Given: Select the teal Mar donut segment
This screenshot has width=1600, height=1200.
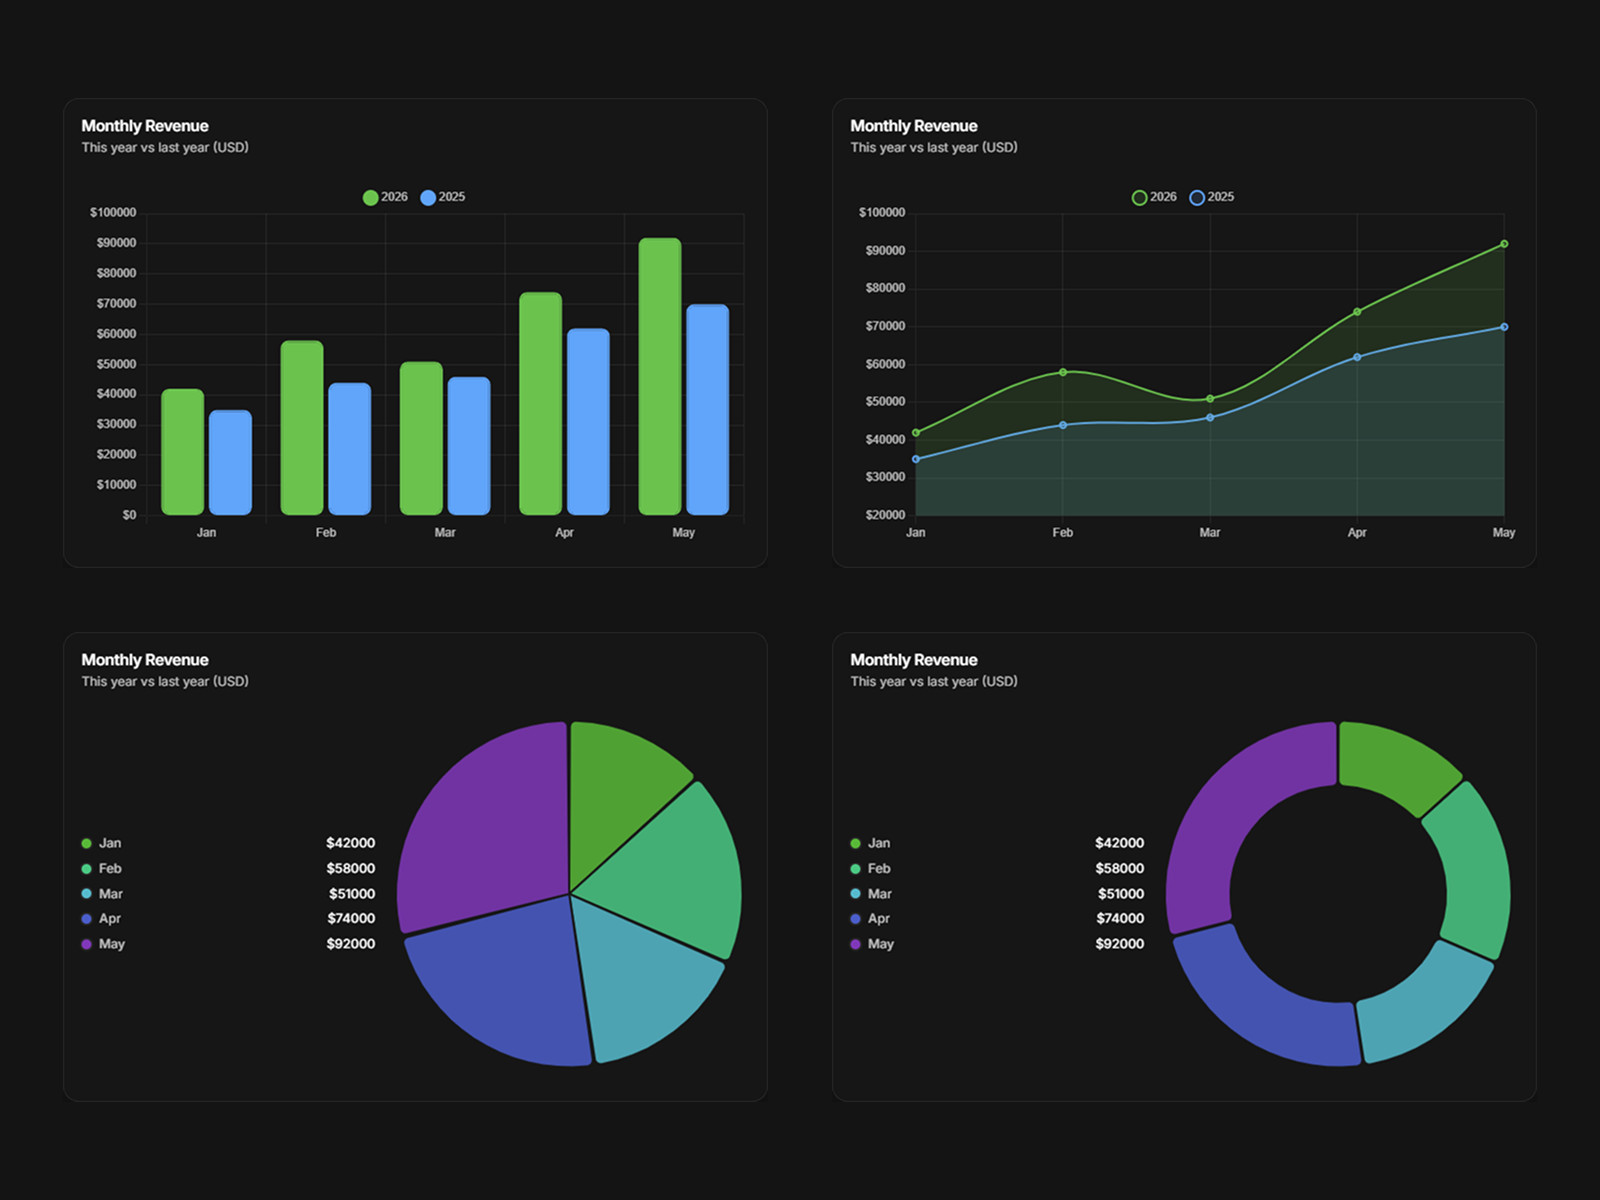Looking at the screenshot, I should point(1430,1010).
